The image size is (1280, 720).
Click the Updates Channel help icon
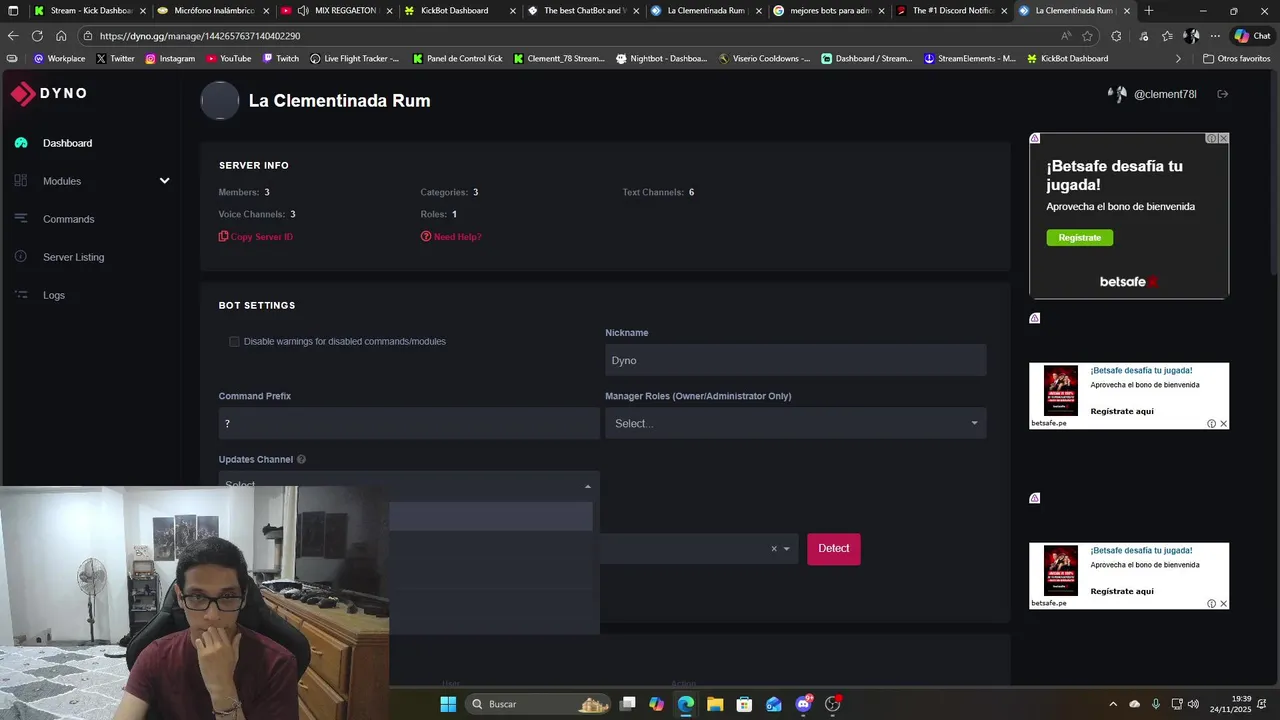pyautogui.click(x=301, y=460)
